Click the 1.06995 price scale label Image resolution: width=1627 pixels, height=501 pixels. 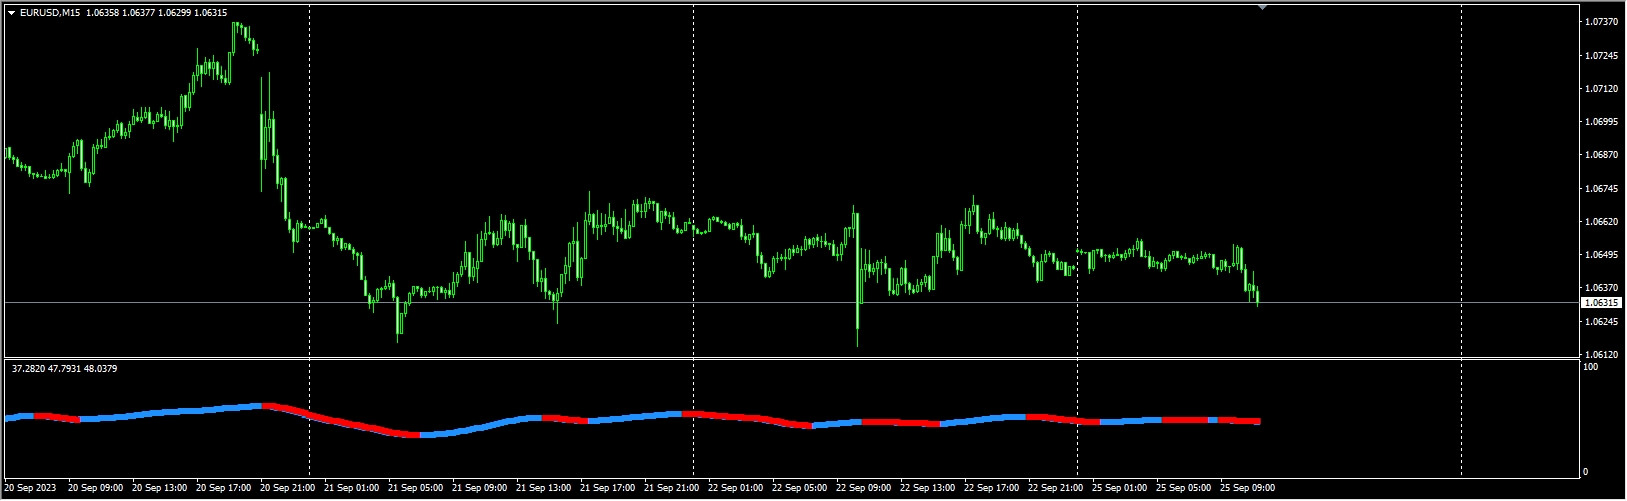click(1602, 122)
